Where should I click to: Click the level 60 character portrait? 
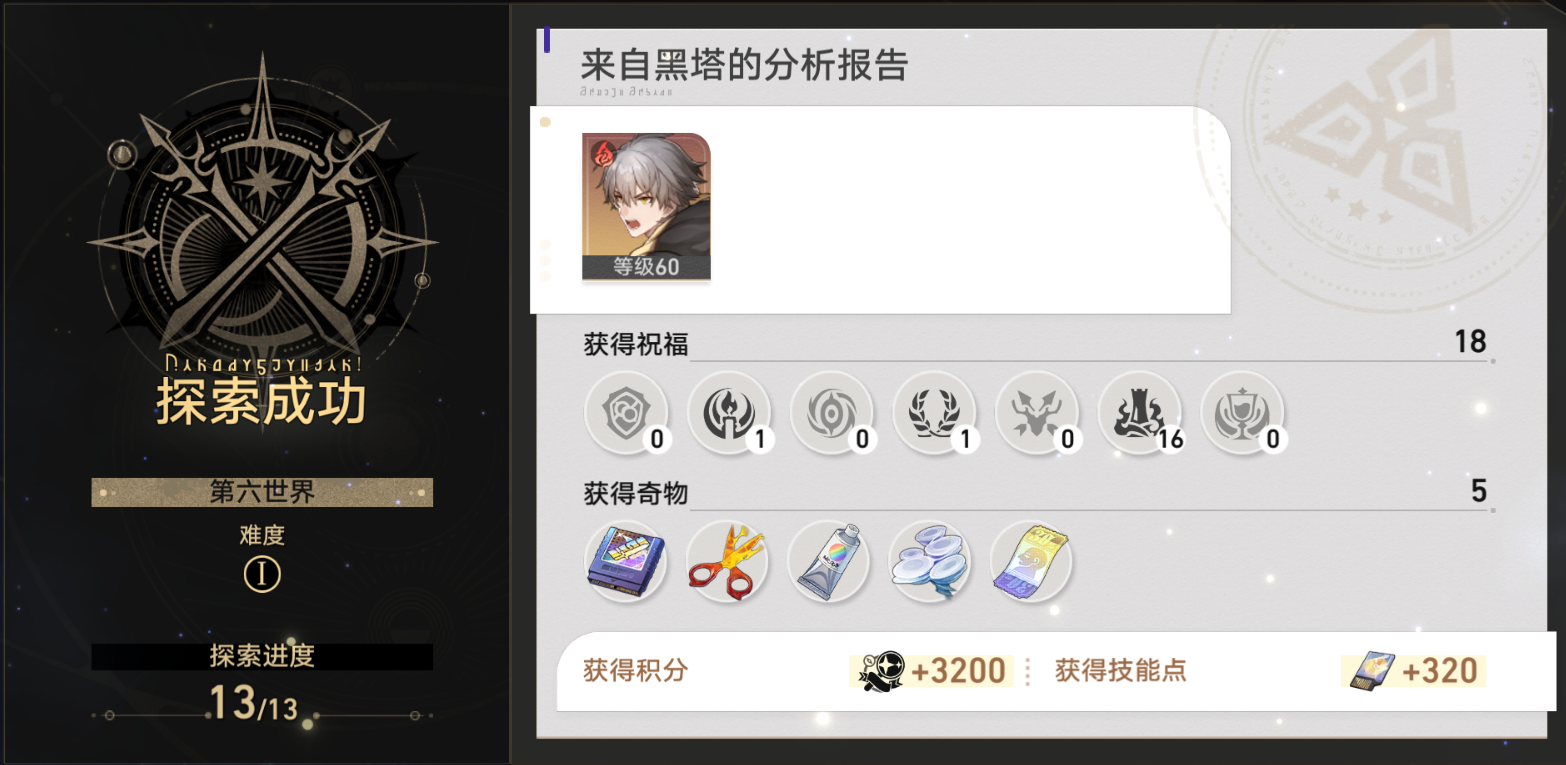click(646, 207)
